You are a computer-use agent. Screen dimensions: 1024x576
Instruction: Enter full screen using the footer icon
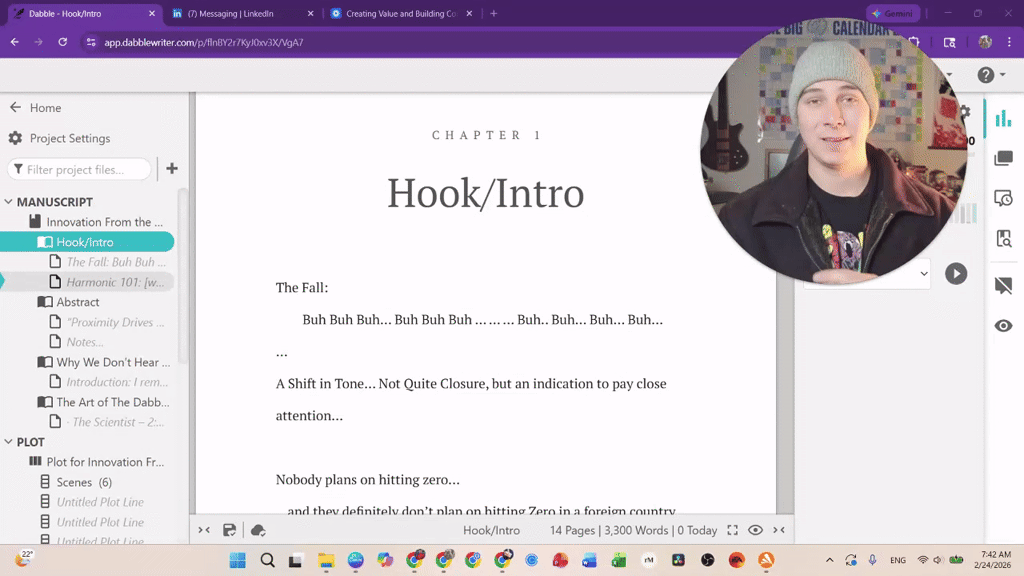[x=732, y=530]
